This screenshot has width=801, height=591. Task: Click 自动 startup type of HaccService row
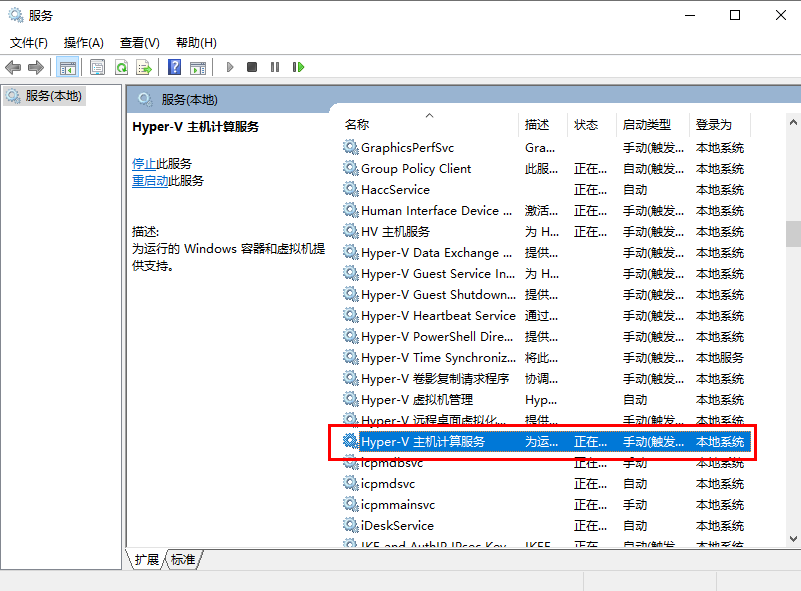(x=635, y=190)
